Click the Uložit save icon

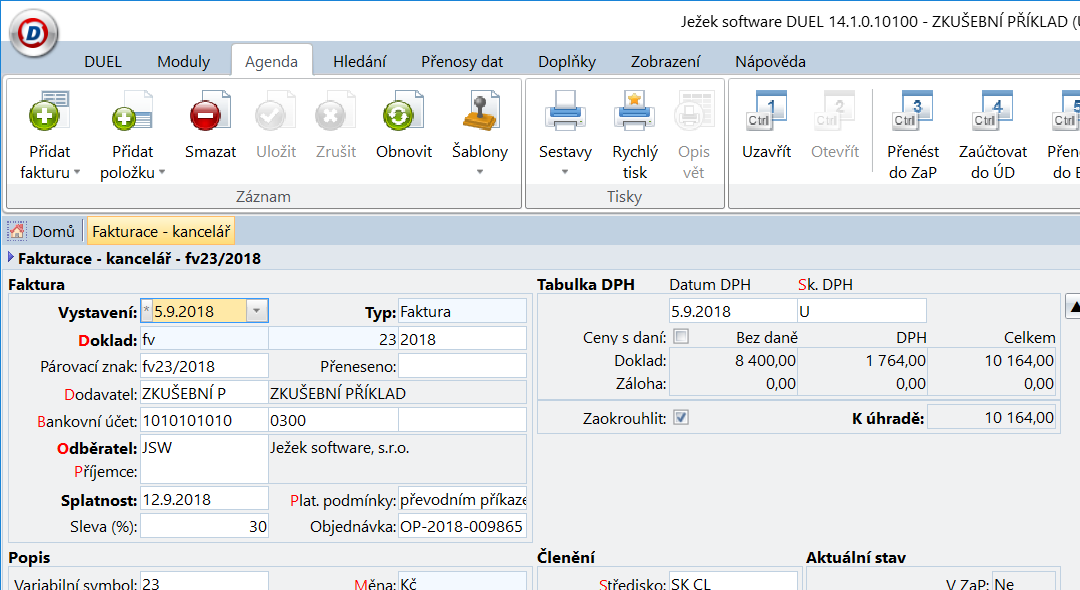[276, 112]
